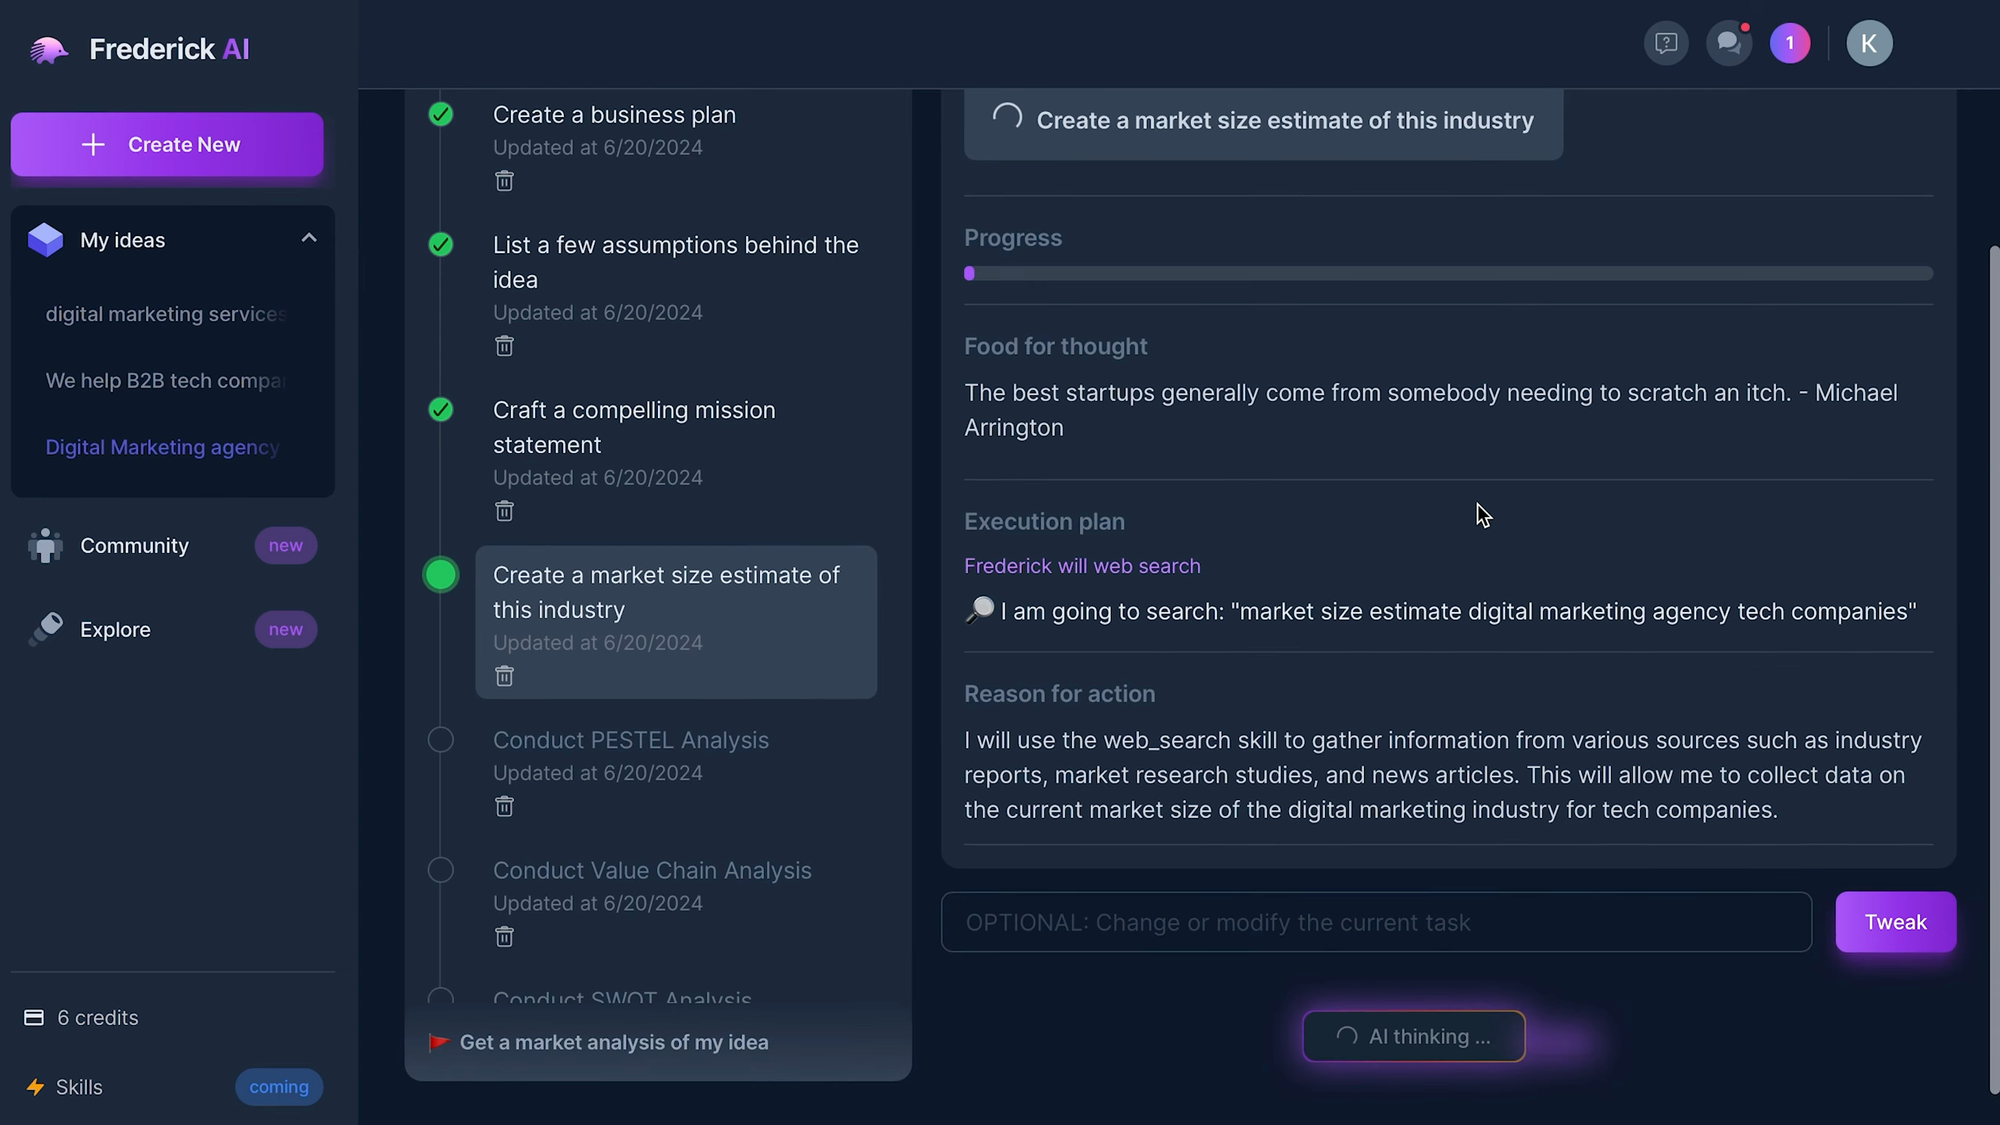
Task: Open the help question icon in header
Action: (x=1666, y=43)
